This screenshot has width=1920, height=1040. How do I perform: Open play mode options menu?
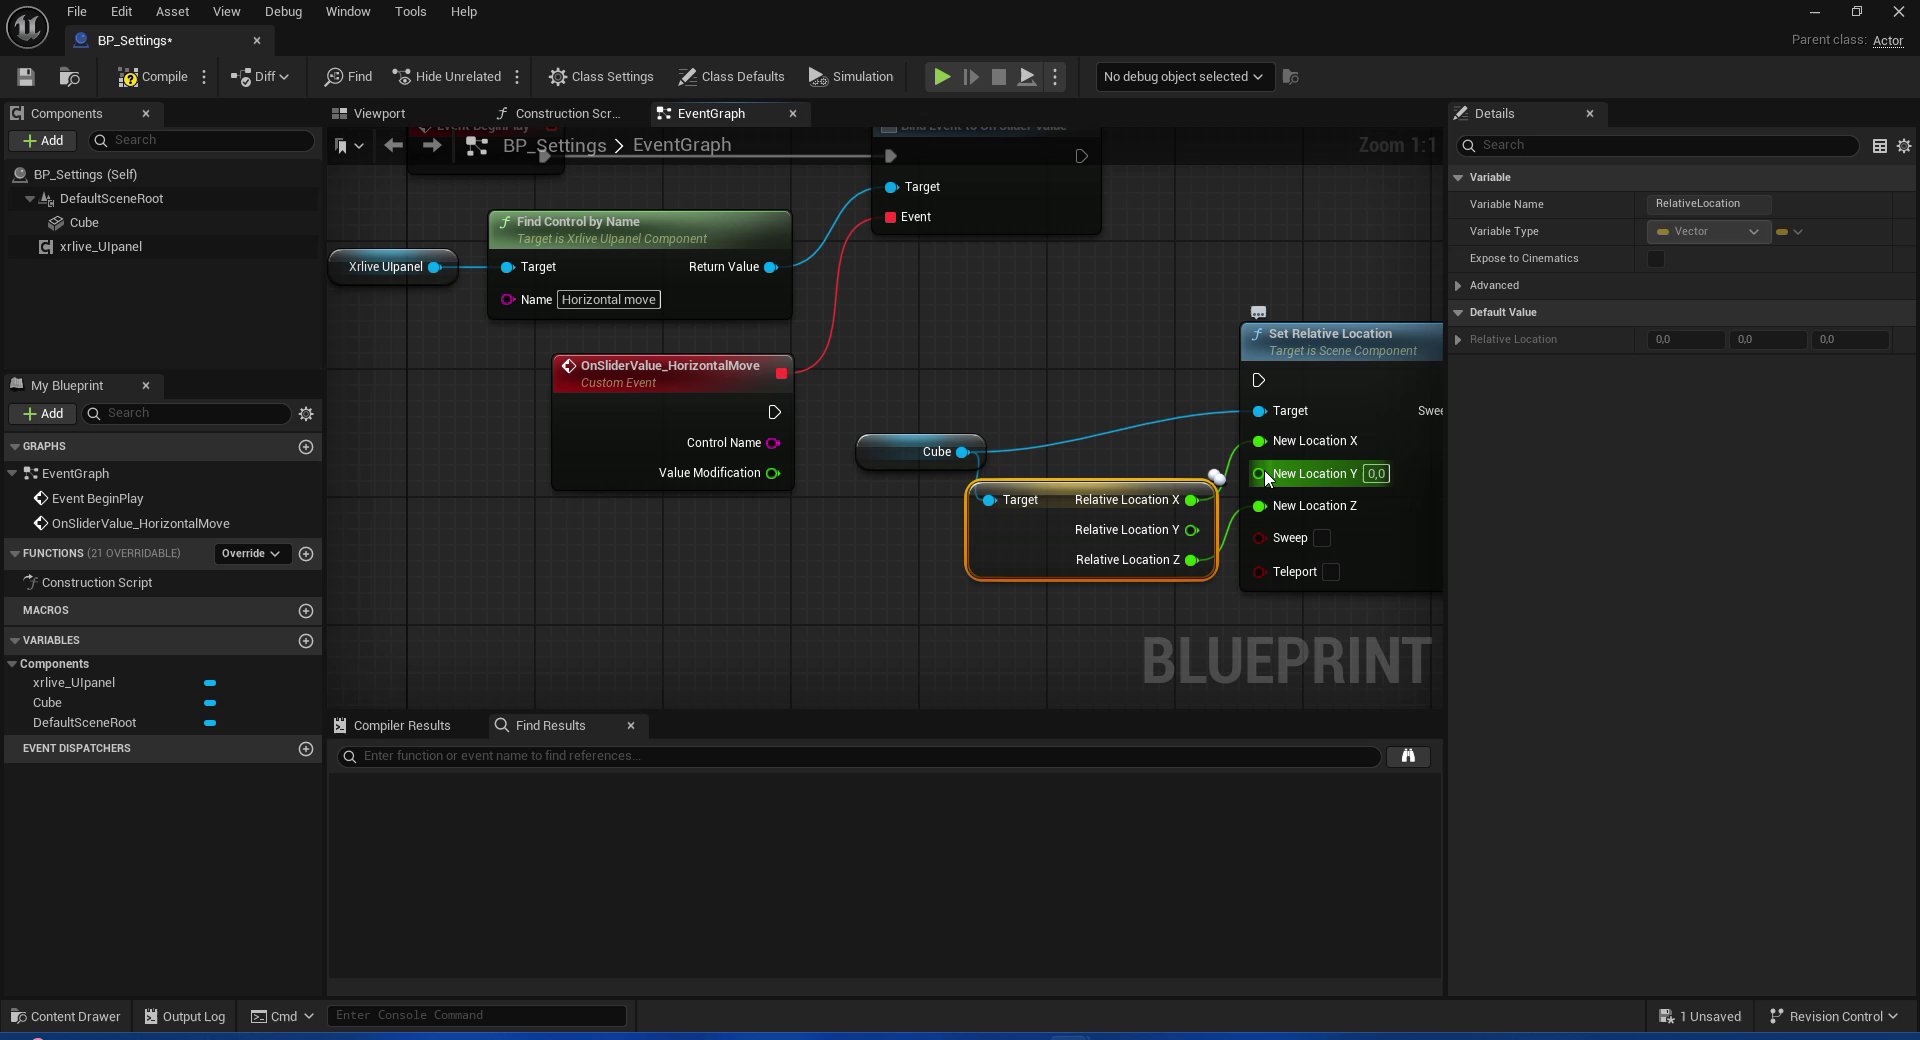click(x=1055, y=77)
